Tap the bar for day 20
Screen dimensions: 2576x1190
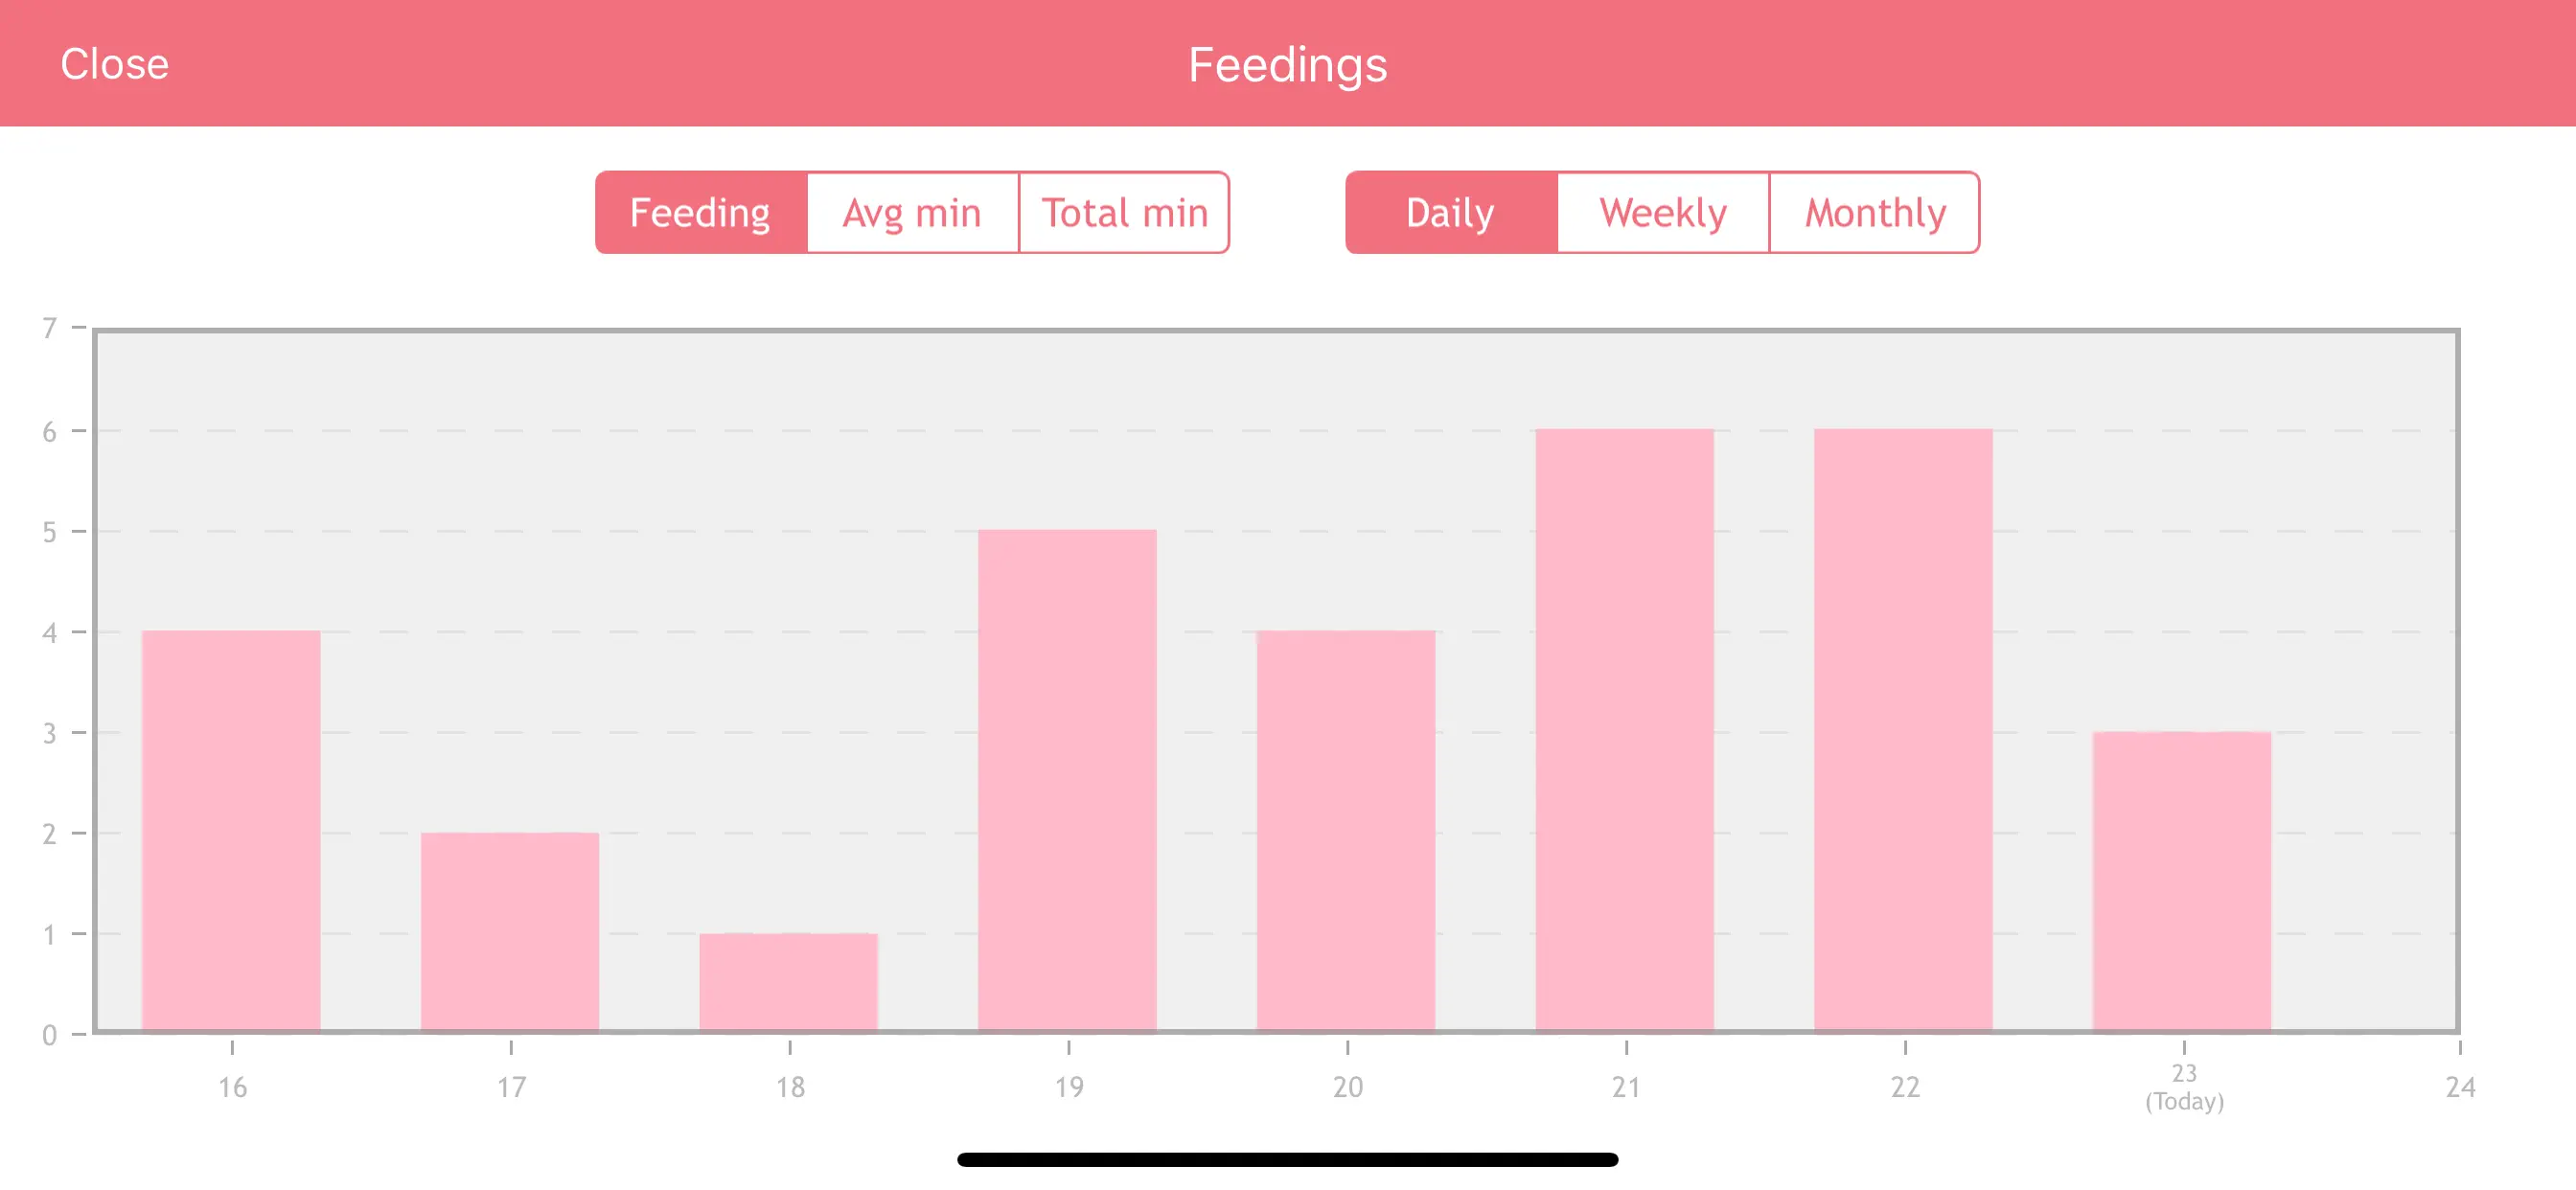[x=1346, y=830]
